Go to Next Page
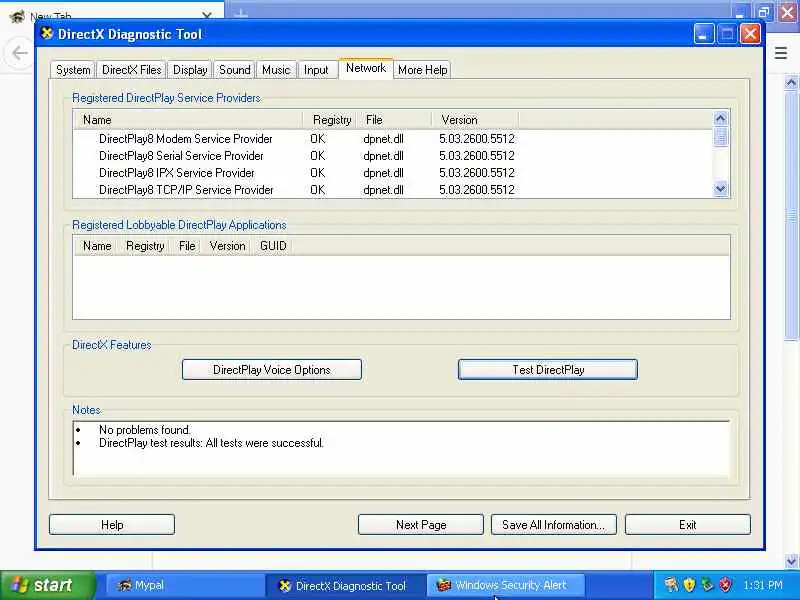This screenshot has width=800, height=600. (x=421, y=525)
